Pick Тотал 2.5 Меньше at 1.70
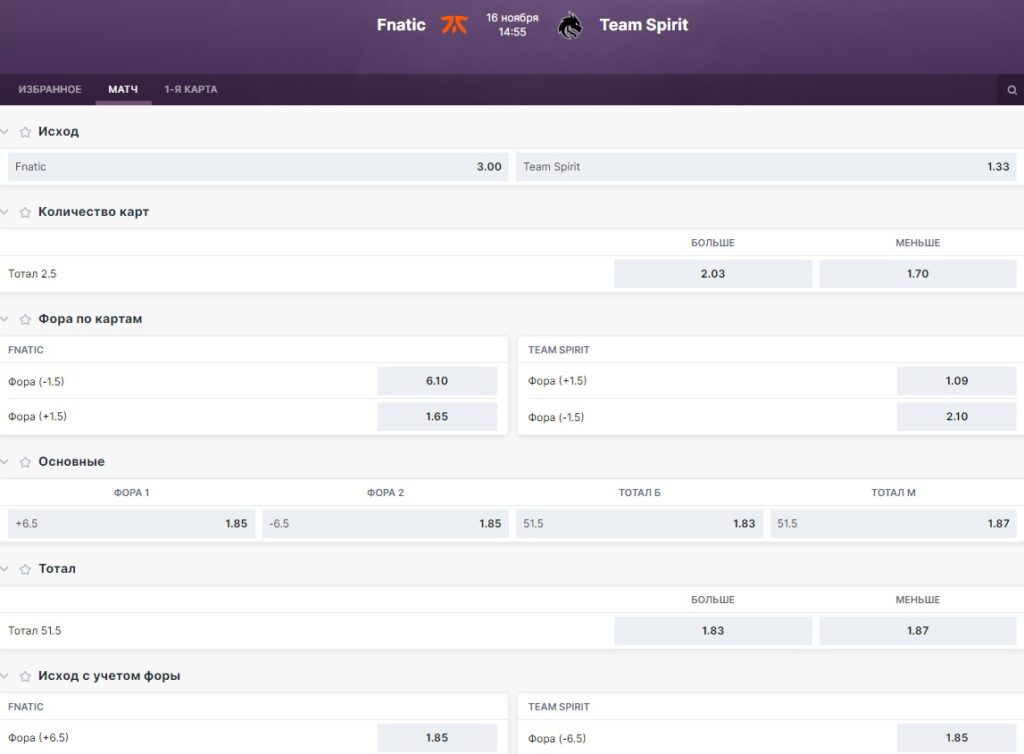Screen dimensions: 1024x754 click(918, 274)
